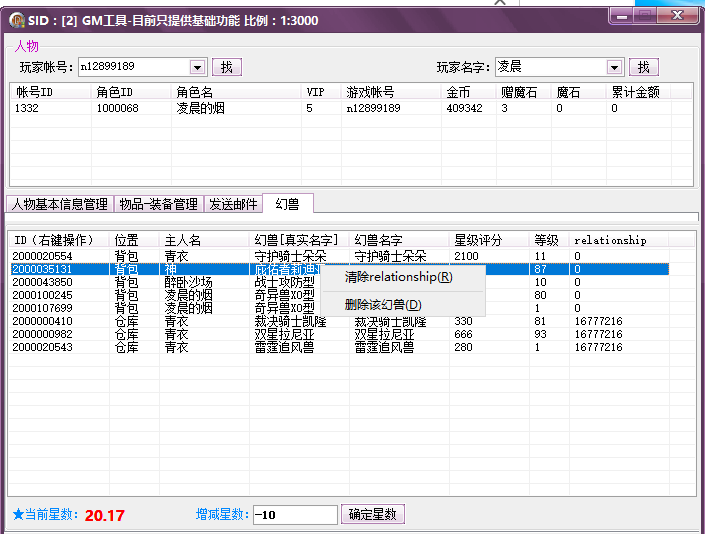Click 找 button next to 玩家帐号

[x=226, y=67]
